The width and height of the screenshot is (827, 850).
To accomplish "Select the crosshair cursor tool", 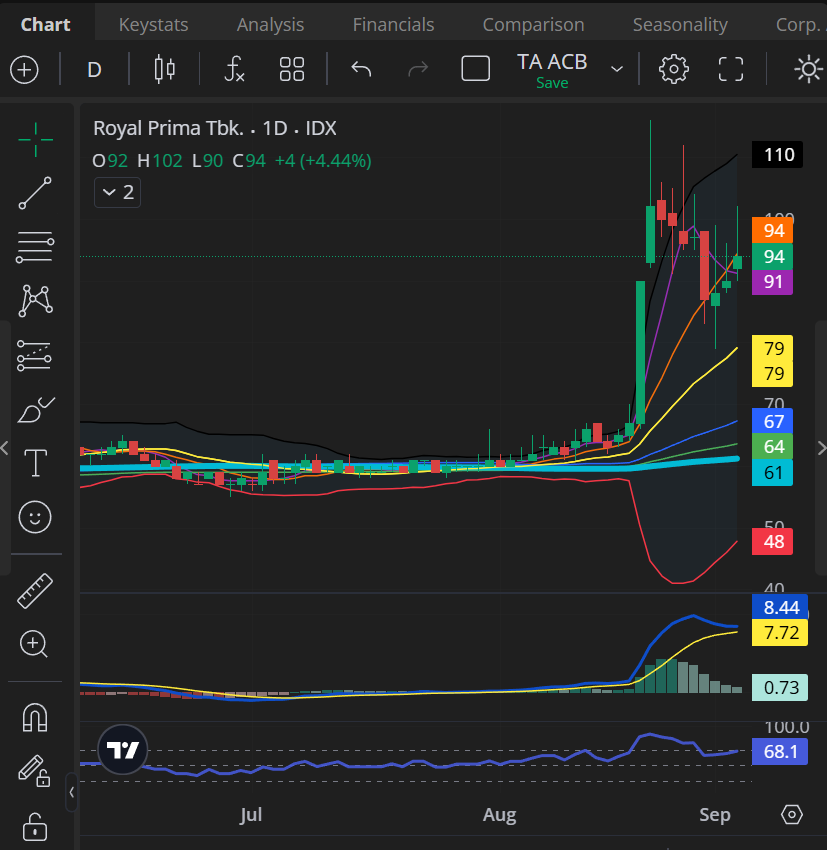I will tap(35, 140).
